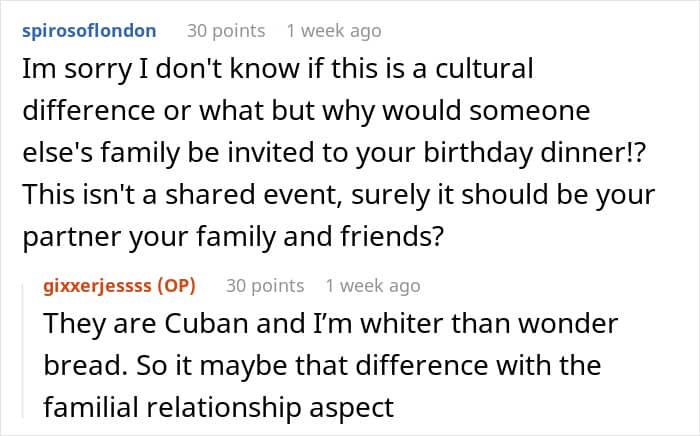Click the reply line starting "bread. So it maybe"
700x436 pixels.
(322, 365)
